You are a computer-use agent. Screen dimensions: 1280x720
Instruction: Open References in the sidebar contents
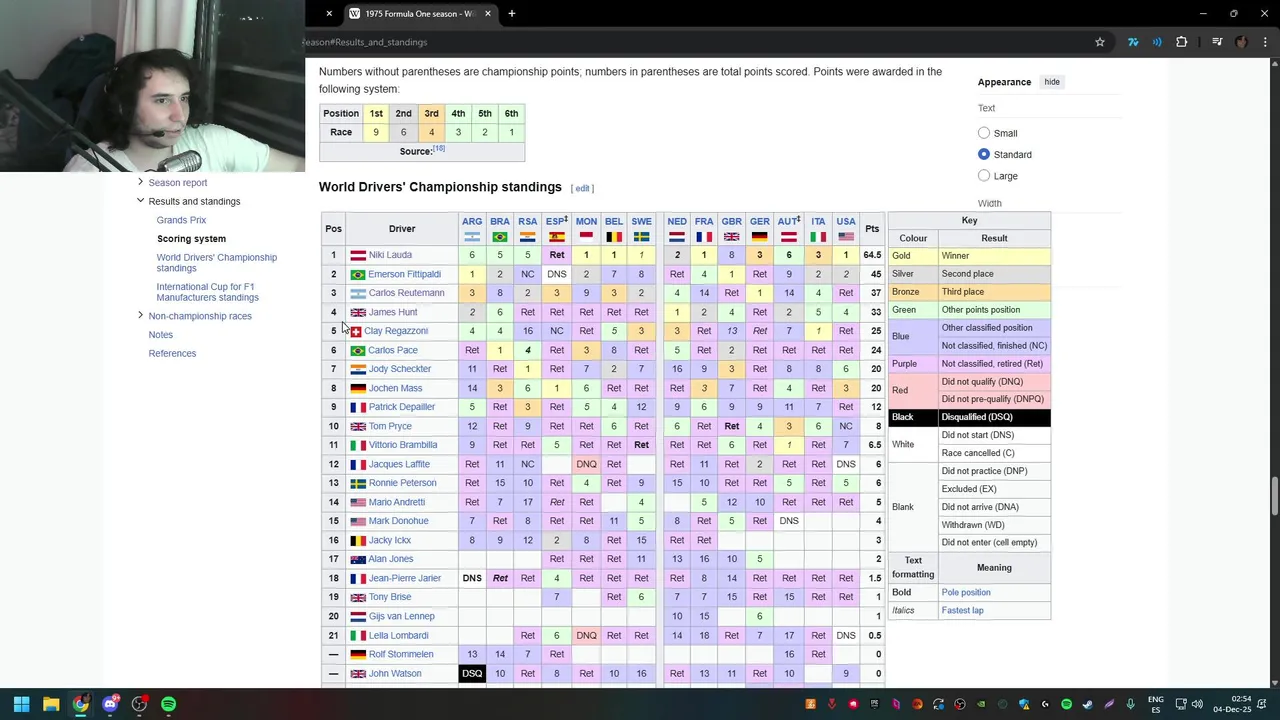172,353
